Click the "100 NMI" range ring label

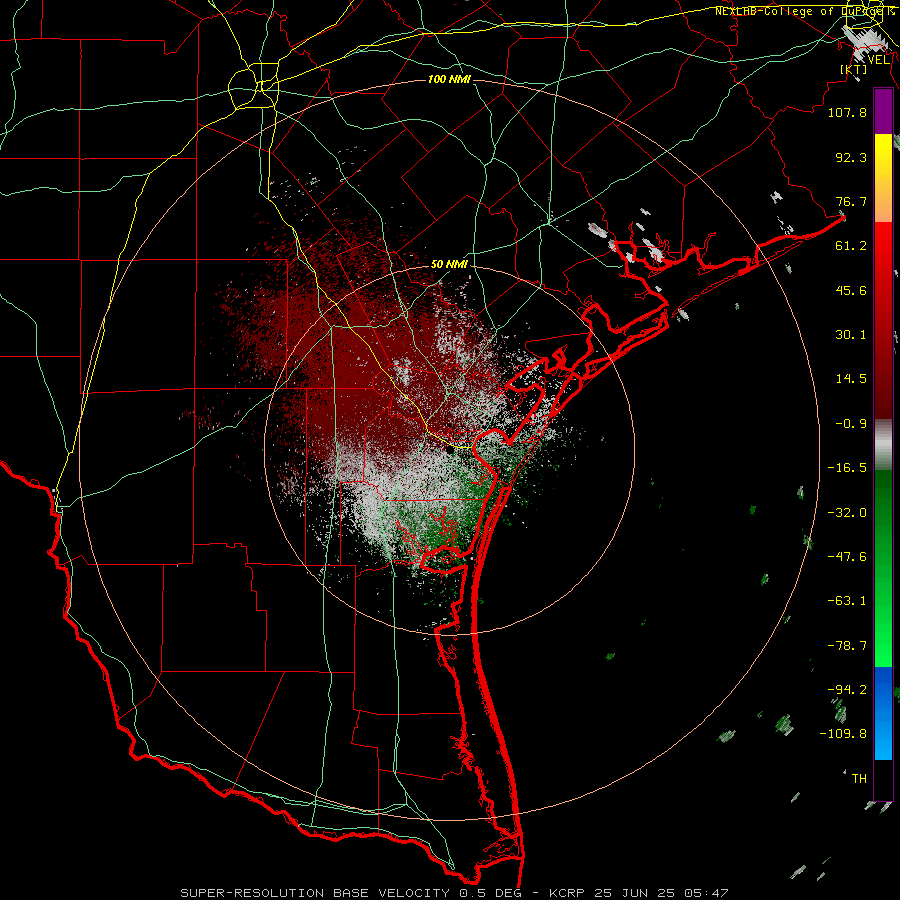449,79
